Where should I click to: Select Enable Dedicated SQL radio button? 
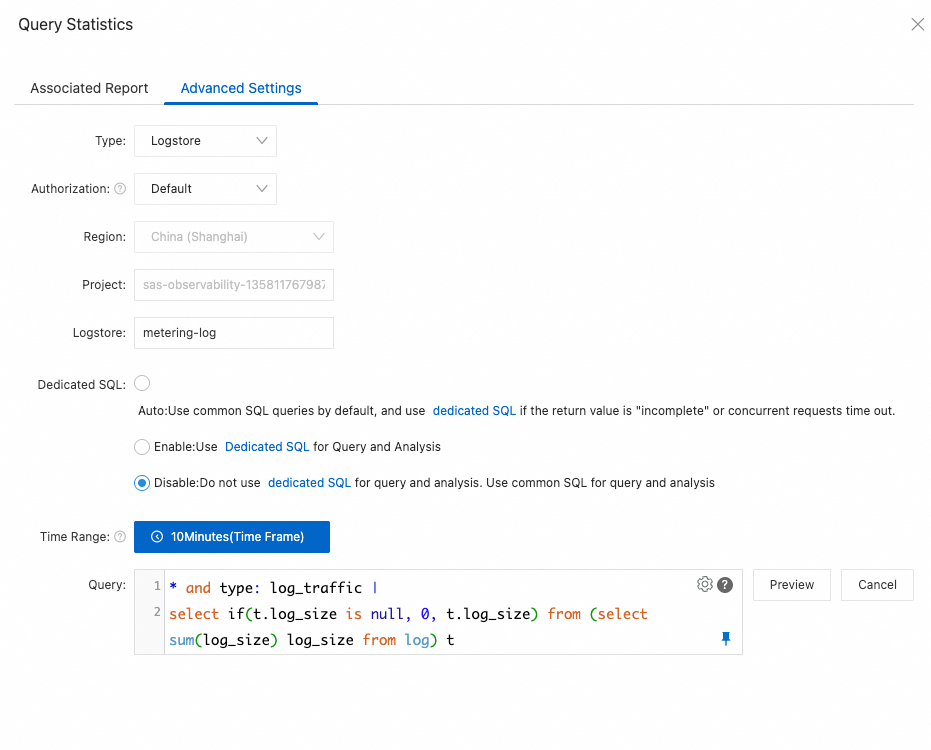(x=142, y=447)
